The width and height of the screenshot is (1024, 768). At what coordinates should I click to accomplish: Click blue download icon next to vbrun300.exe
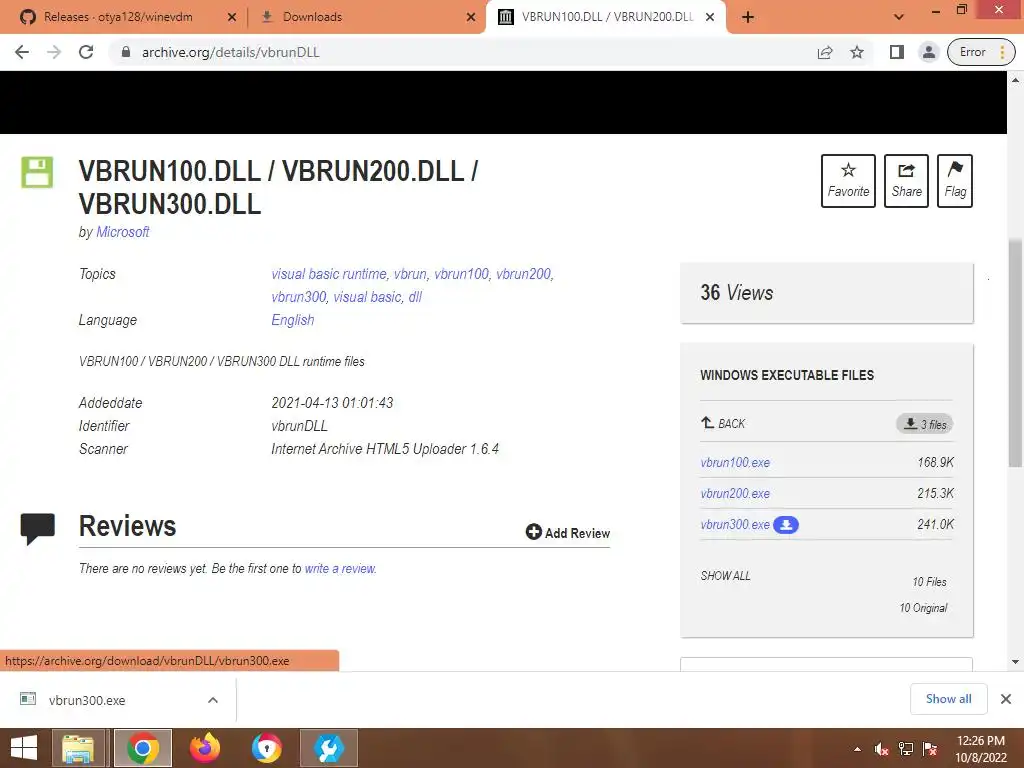(786, 524)
